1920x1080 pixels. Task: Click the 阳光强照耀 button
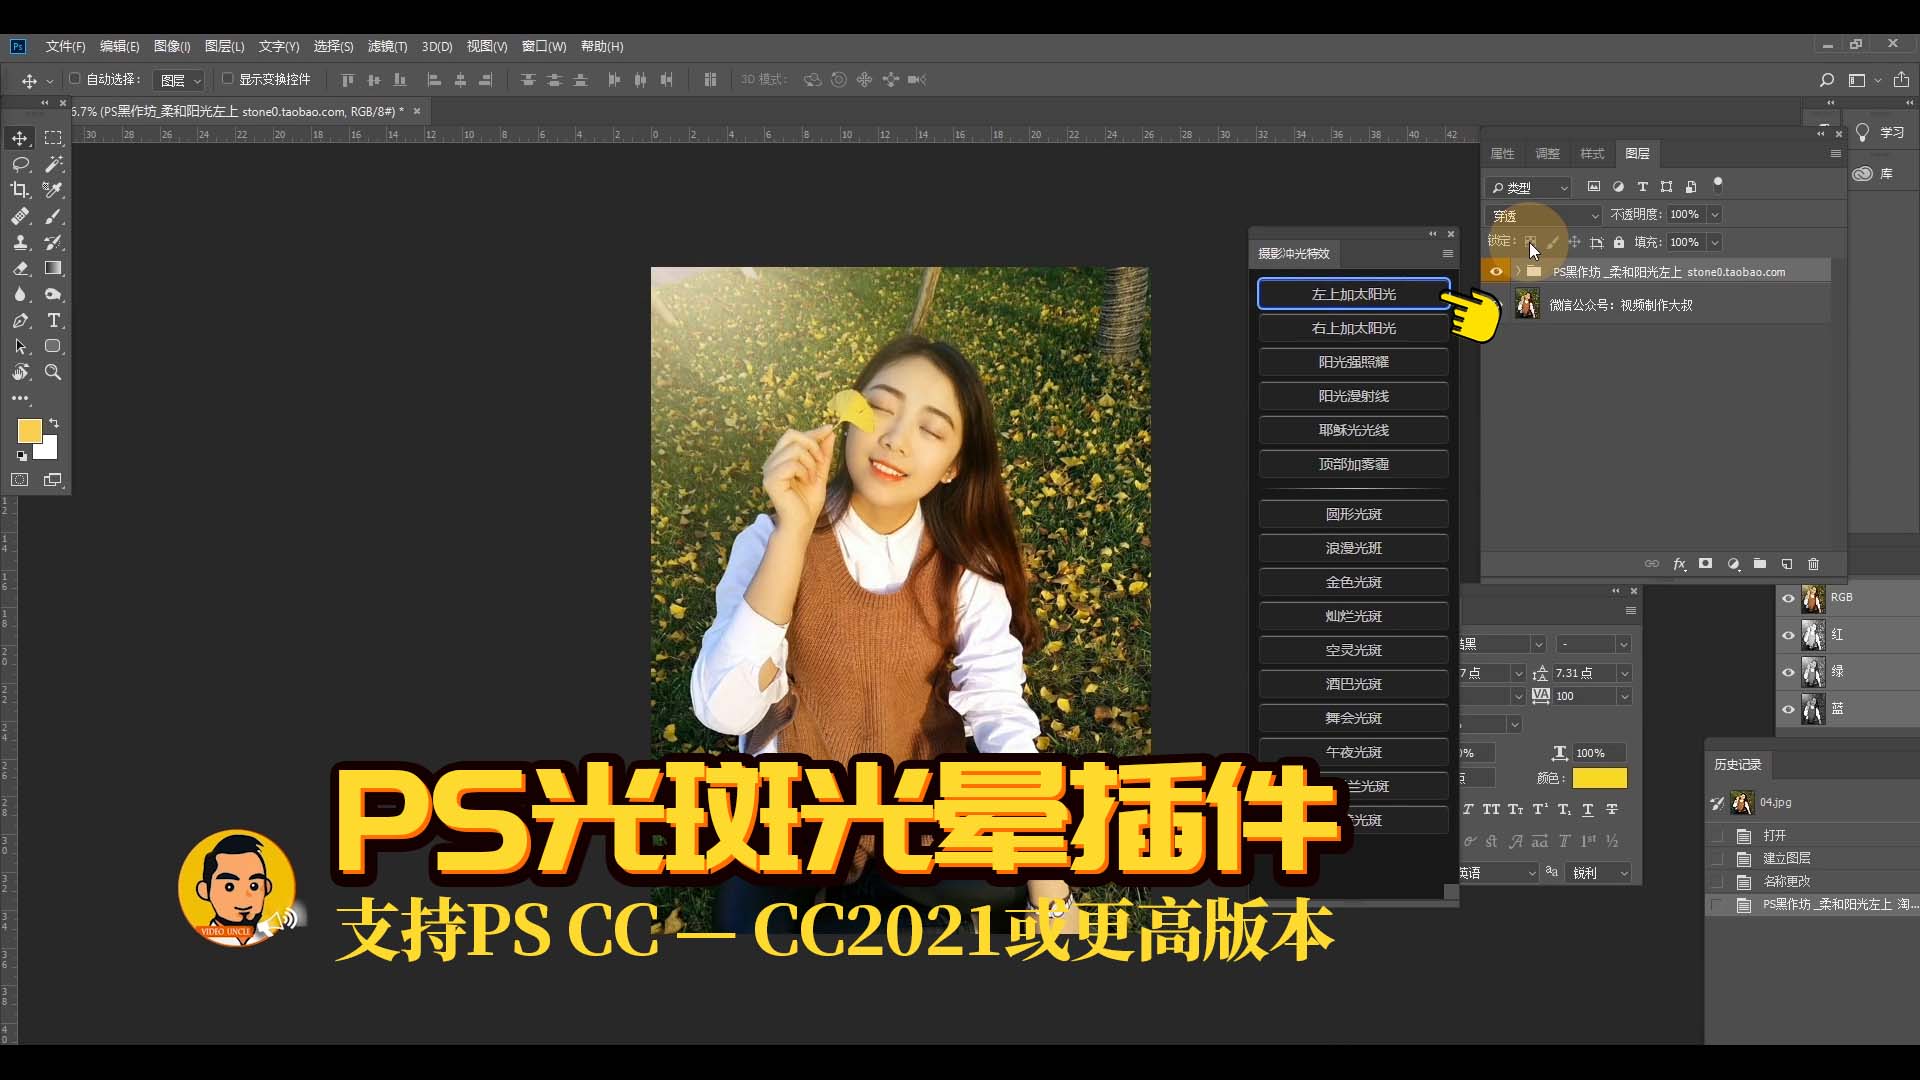pos(1354,362)
